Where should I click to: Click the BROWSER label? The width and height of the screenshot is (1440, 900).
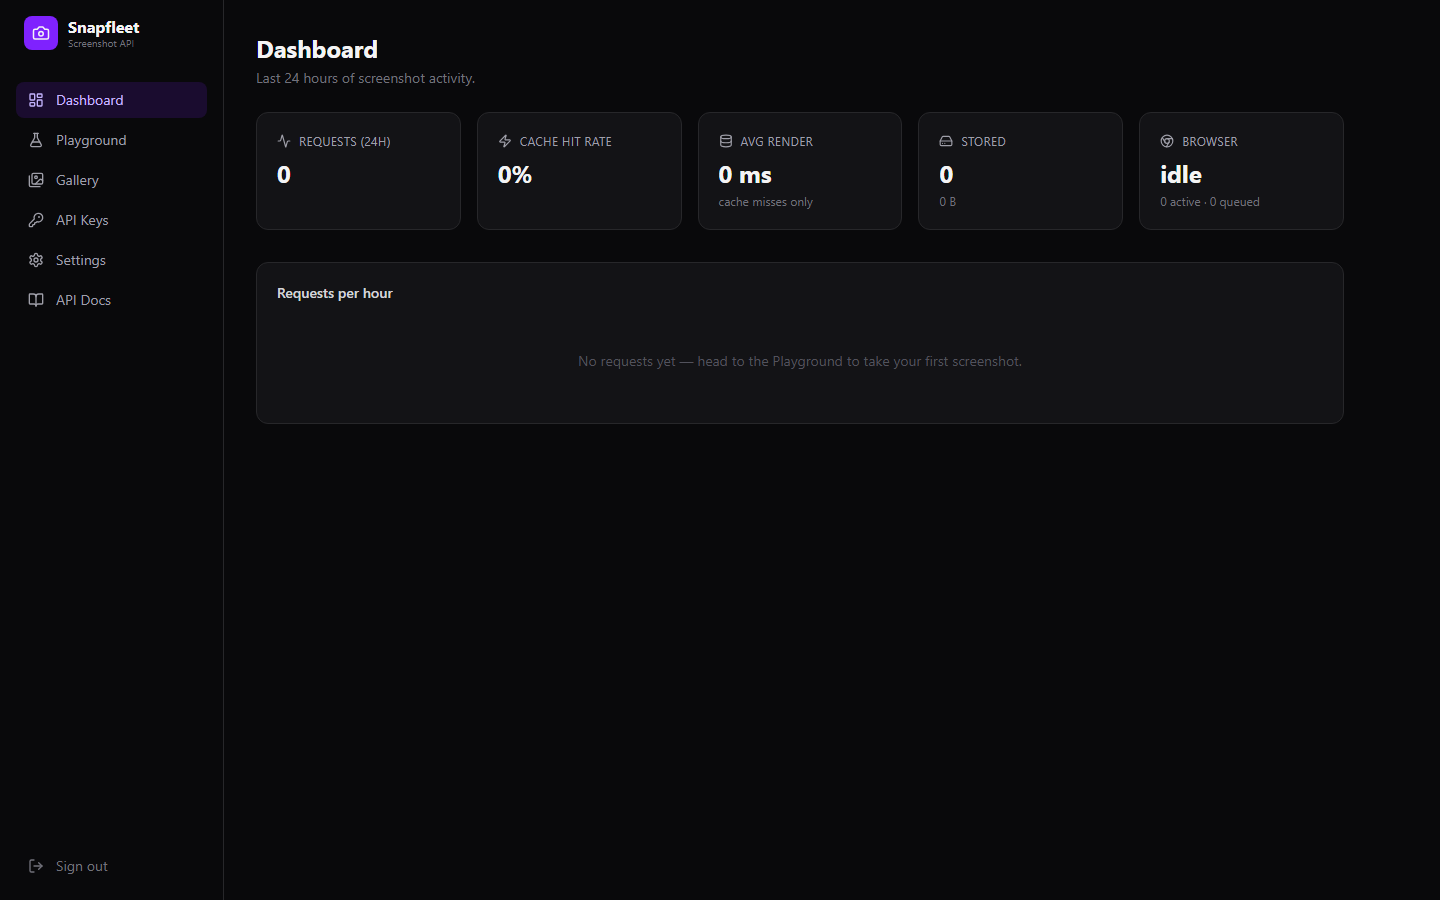[x=1209, y=142]
